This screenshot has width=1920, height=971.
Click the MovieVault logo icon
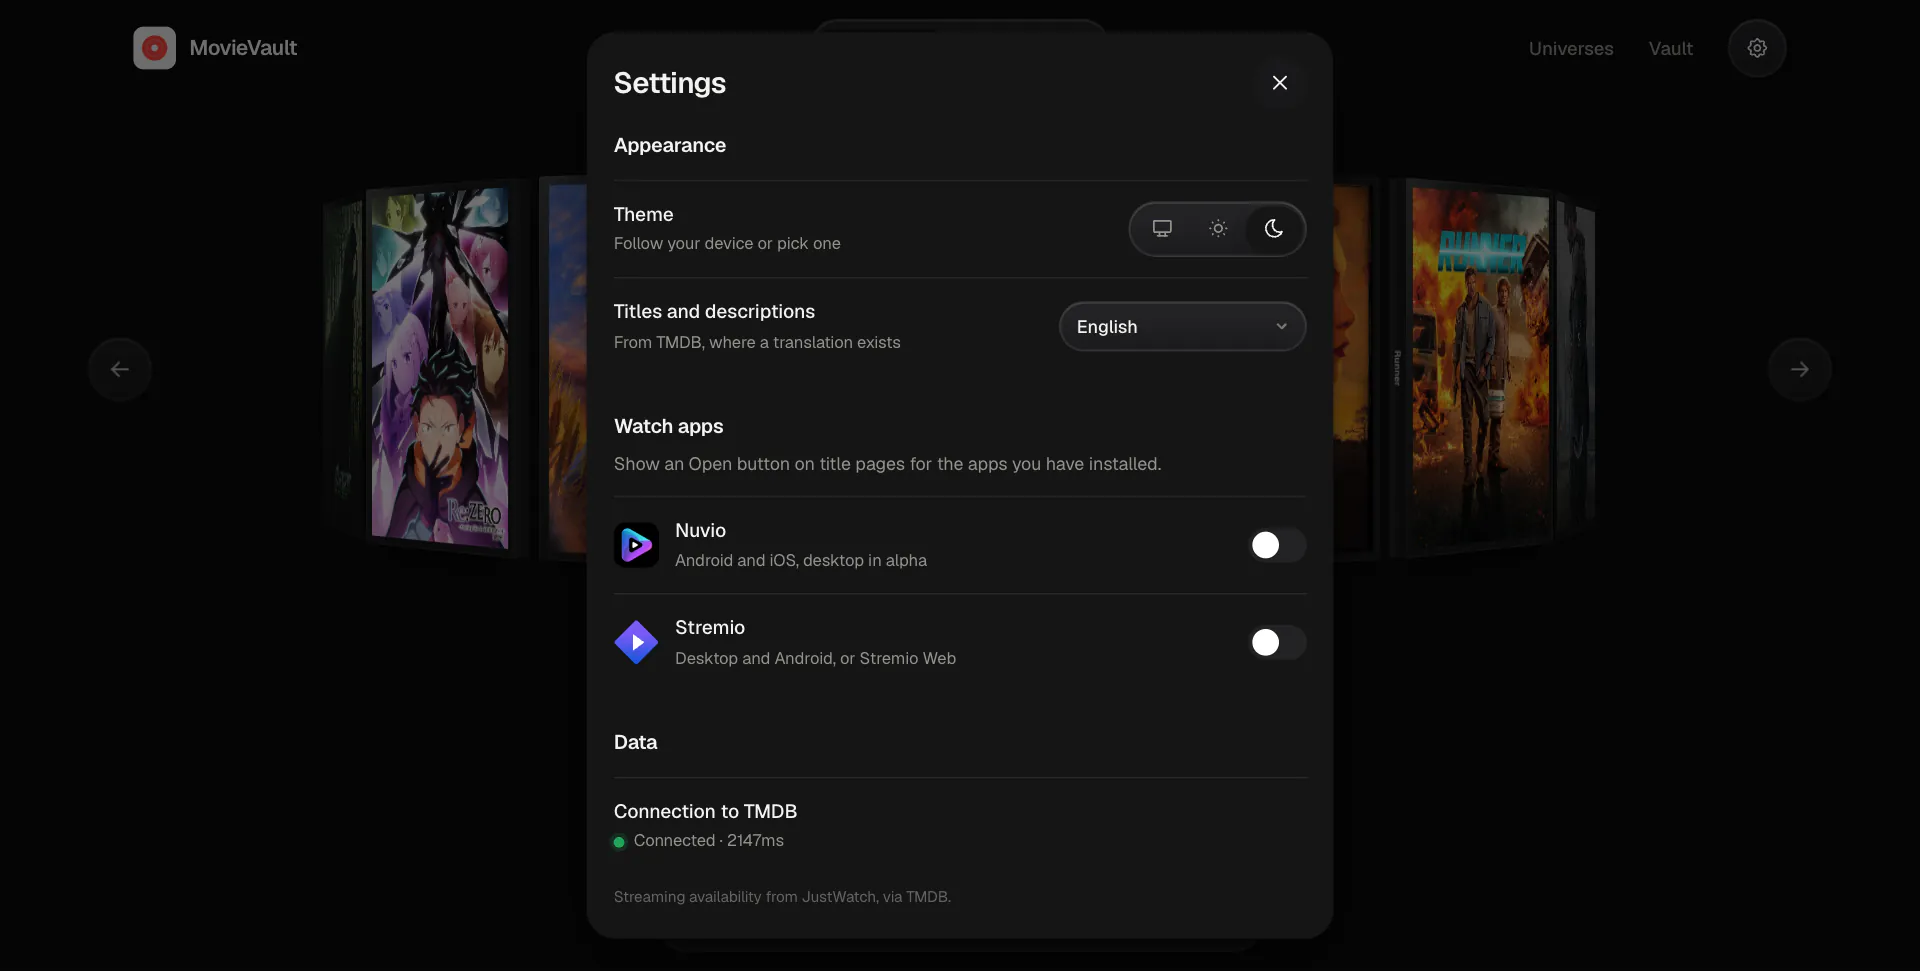coord(154,48)
